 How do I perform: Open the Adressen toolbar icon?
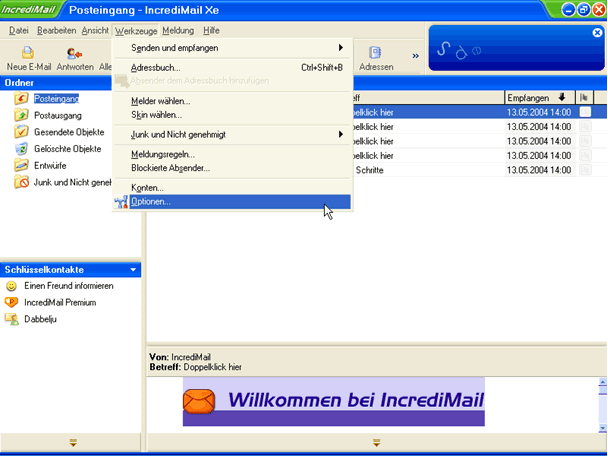point(375,52)
